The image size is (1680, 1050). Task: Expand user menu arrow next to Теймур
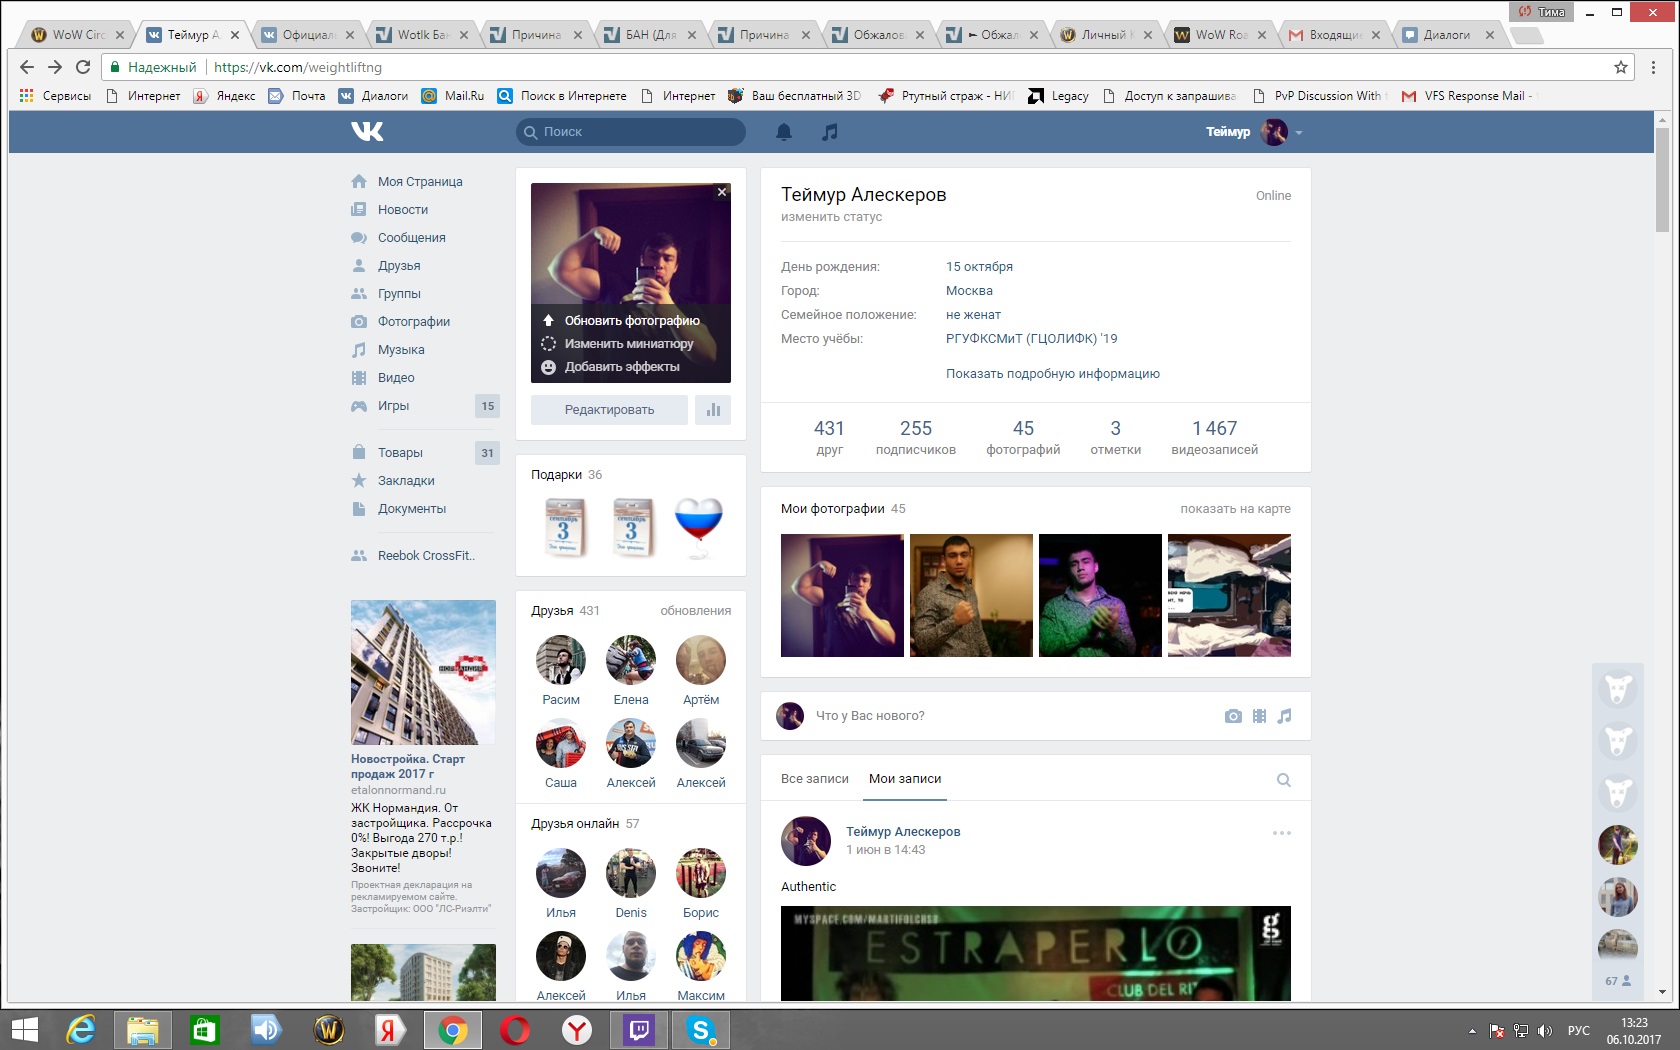1299,133
